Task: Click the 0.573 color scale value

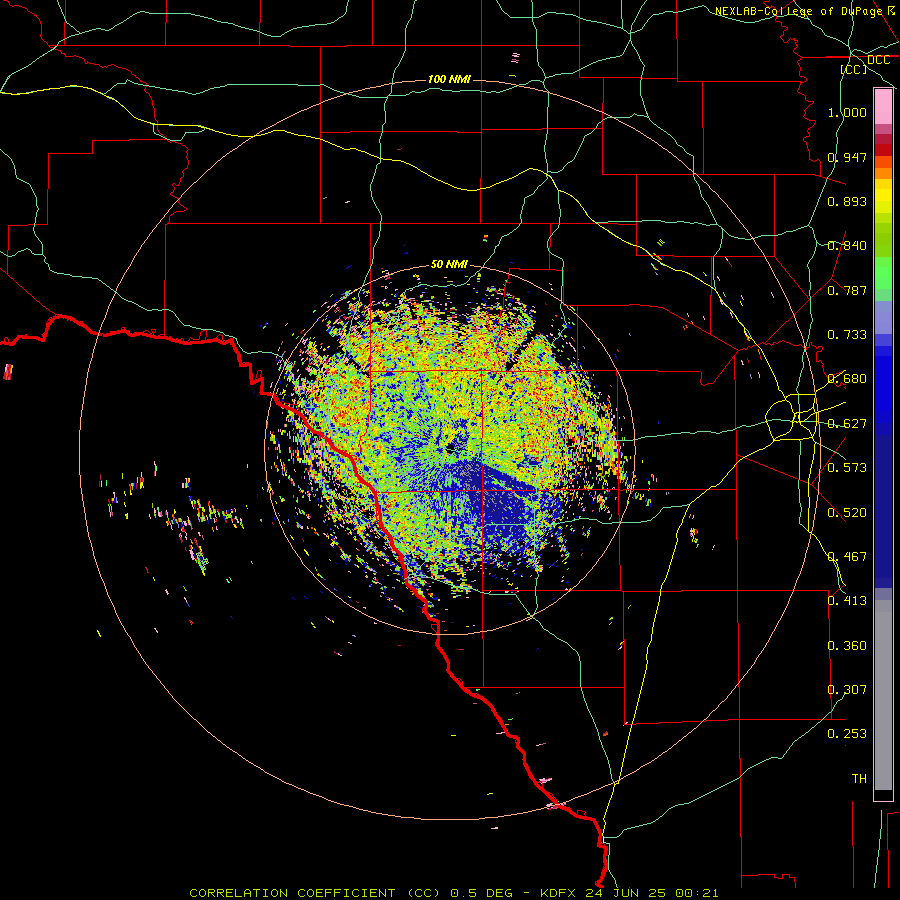Action: (847, 468)
